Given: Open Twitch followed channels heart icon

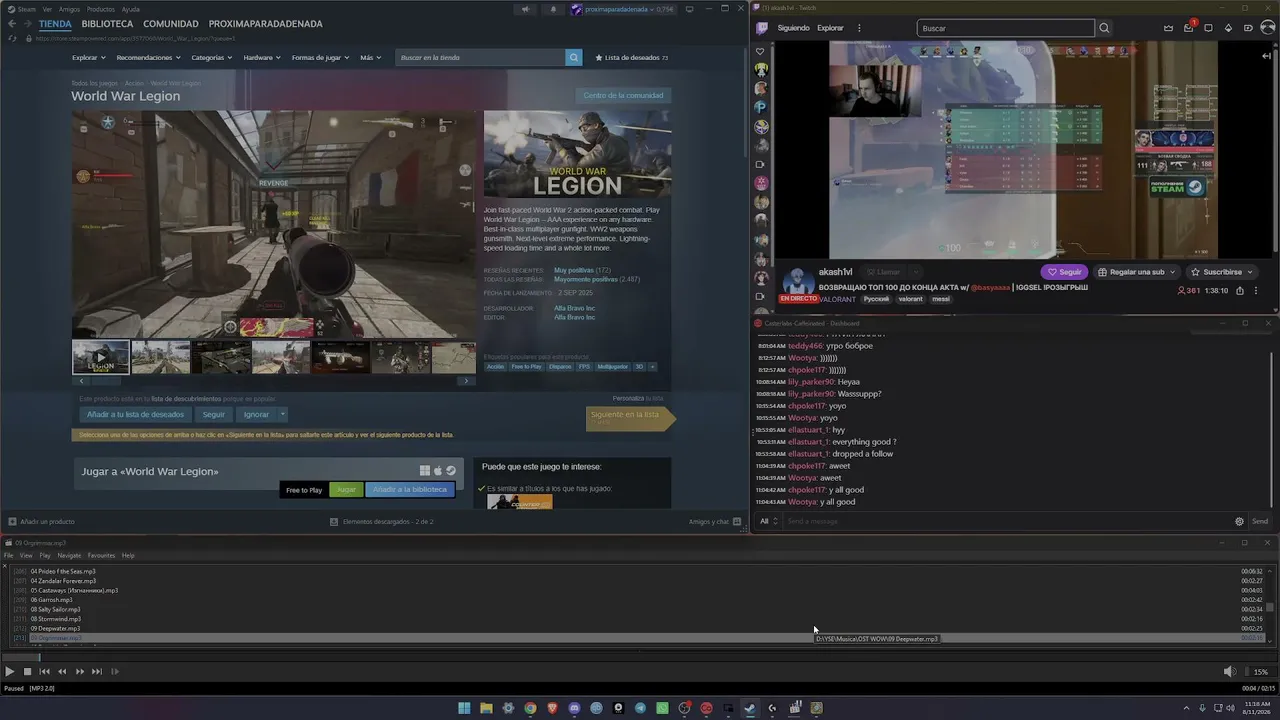Looking at the screenshot, I should 761,51.
